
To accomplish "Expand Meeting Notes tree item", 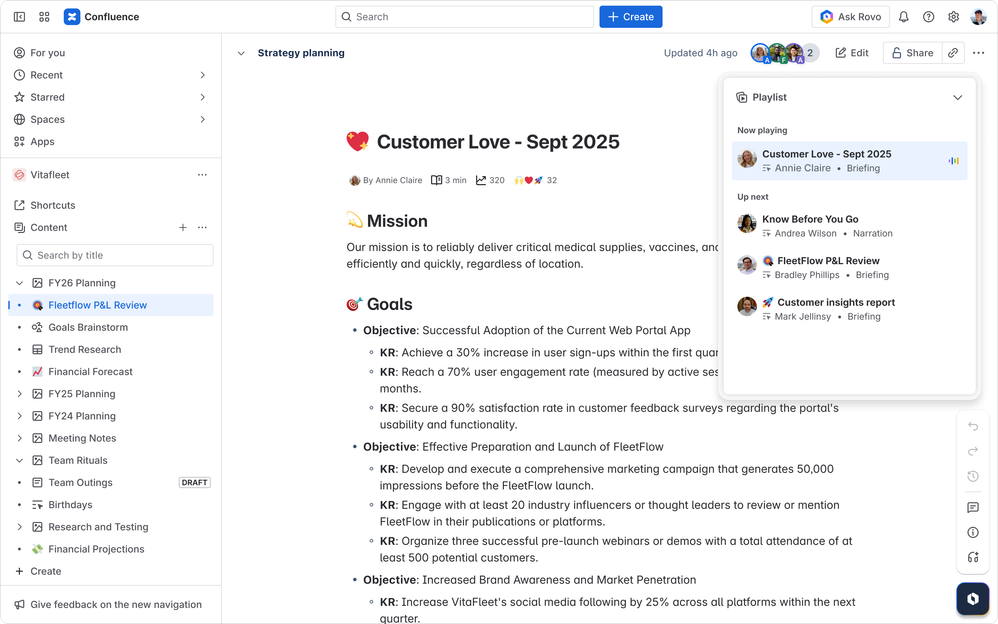I will 19,438.
